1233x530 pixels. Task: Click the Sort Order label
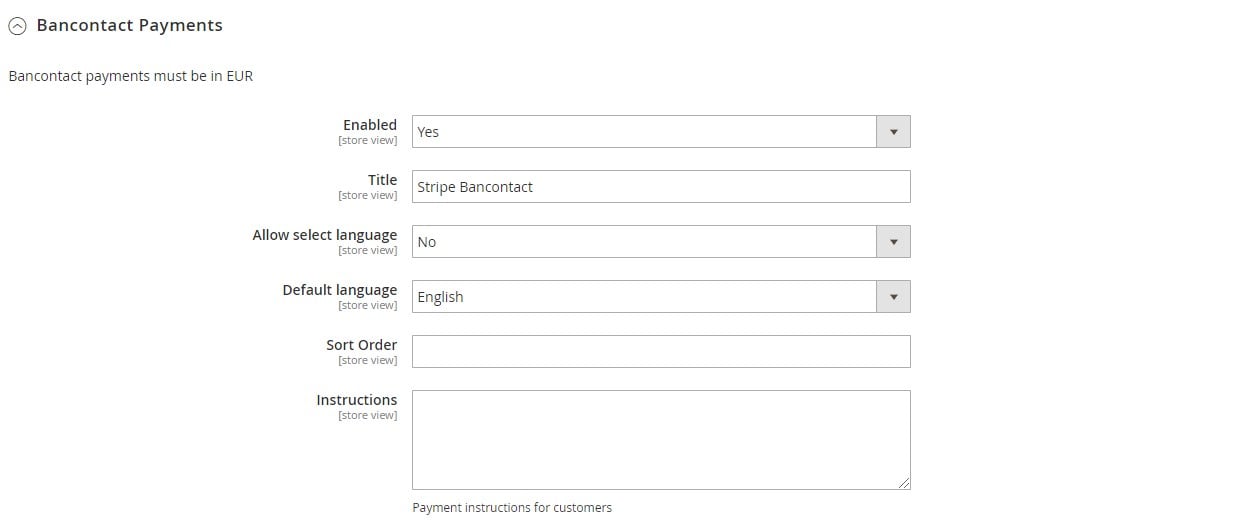362,345
